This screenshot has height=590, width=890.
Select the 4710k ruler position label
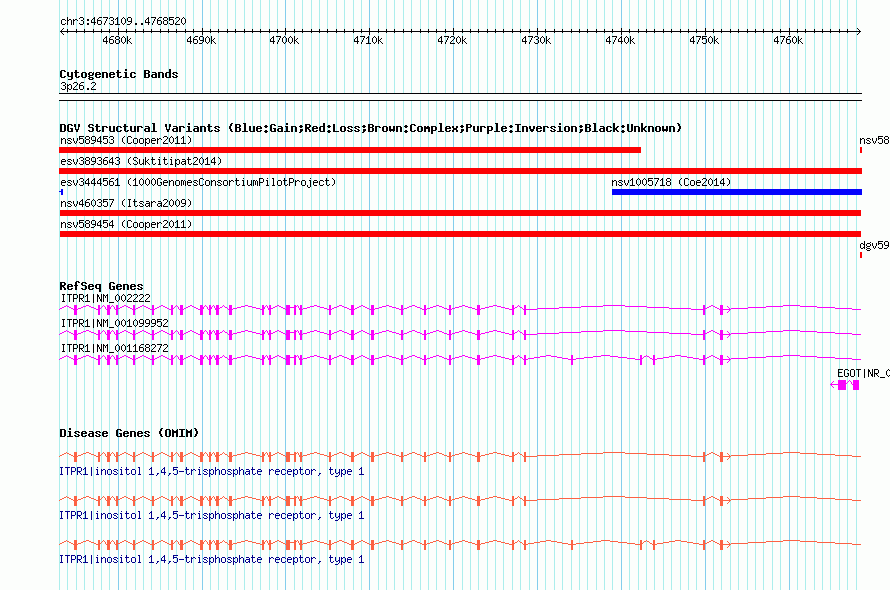[x=368, y=40]
